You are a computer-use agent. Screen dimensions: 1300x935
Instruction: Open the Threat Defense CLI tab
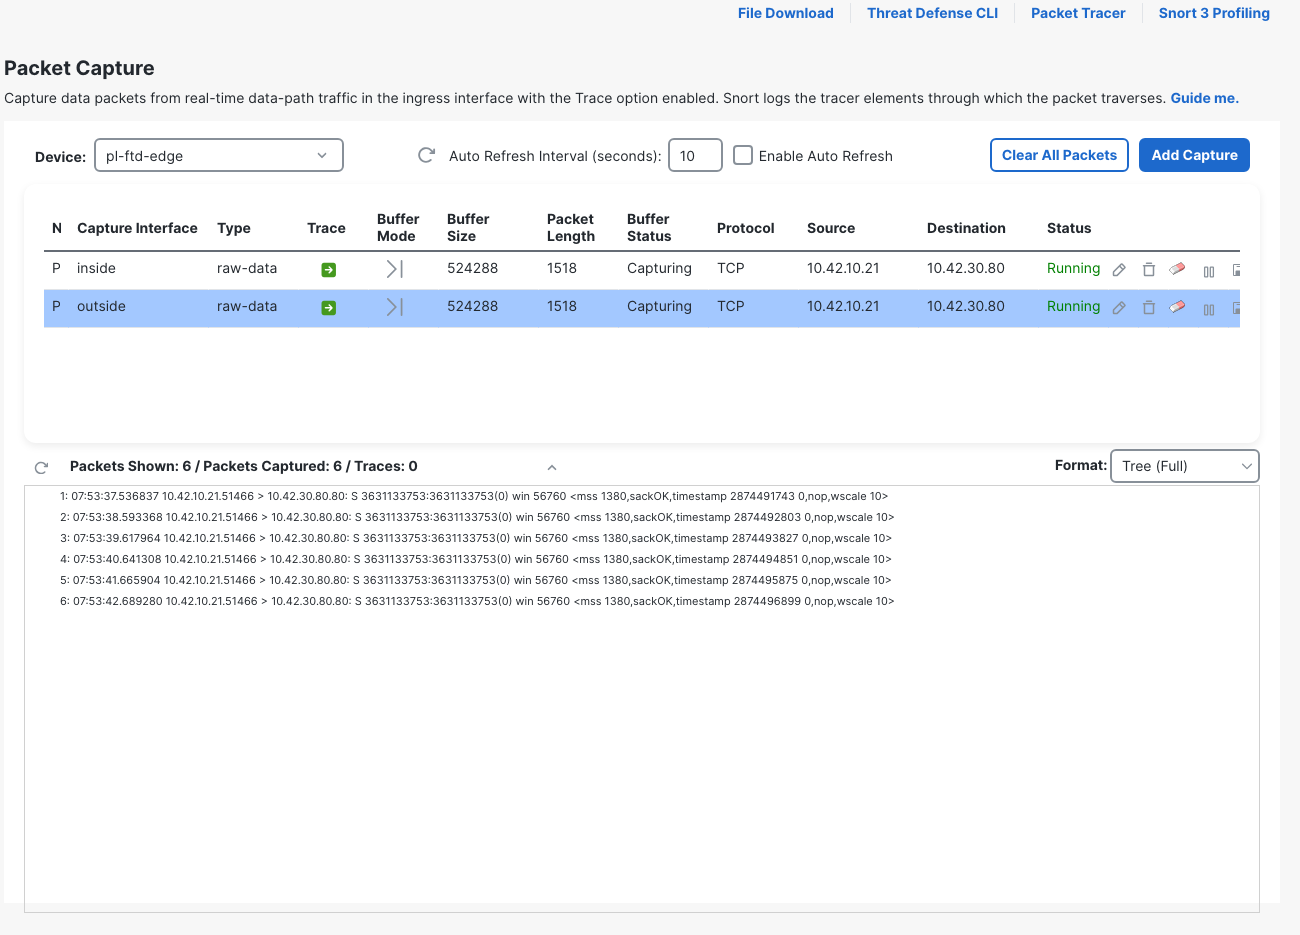tap(932, 13)
